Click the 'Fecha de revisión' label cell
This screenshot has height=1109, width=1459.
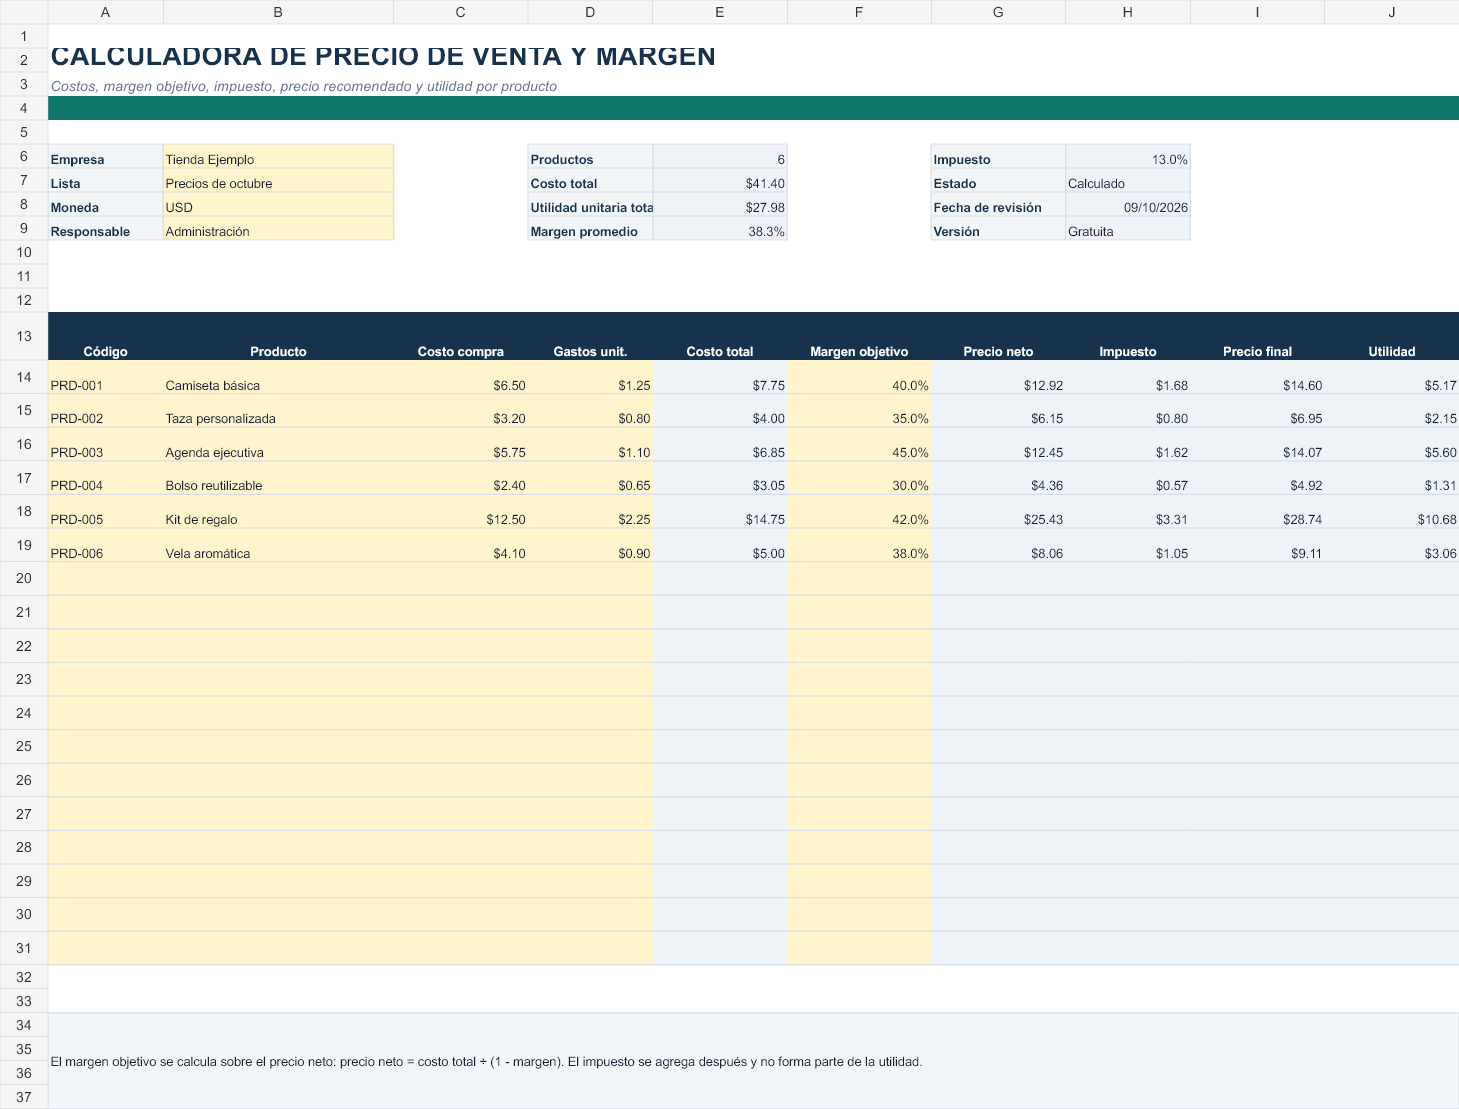tap(999, 205)
